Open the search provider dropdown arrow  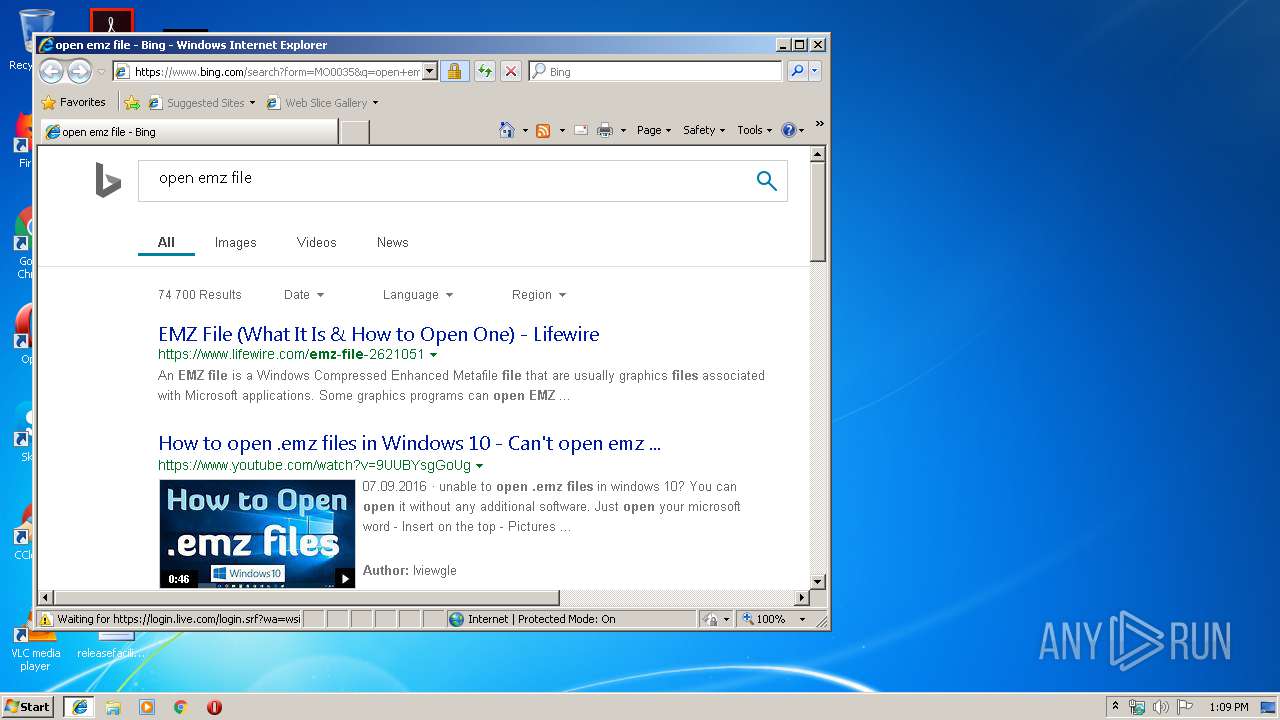[x=815, y=71]
